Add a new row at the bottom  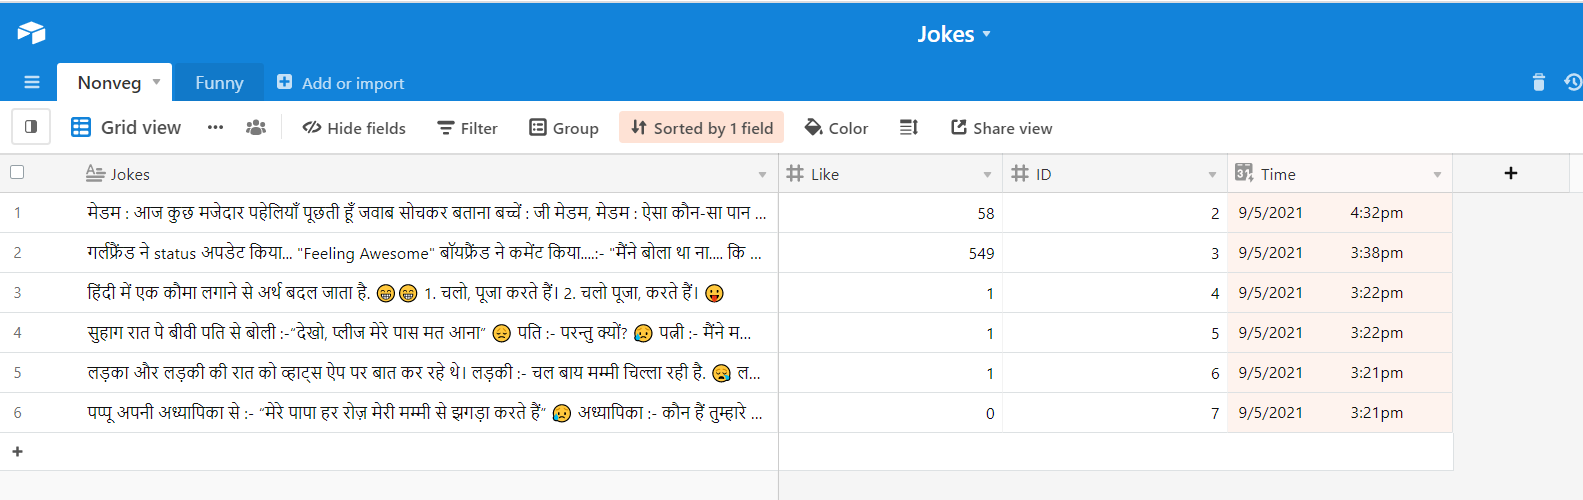(x=17, y=452)
